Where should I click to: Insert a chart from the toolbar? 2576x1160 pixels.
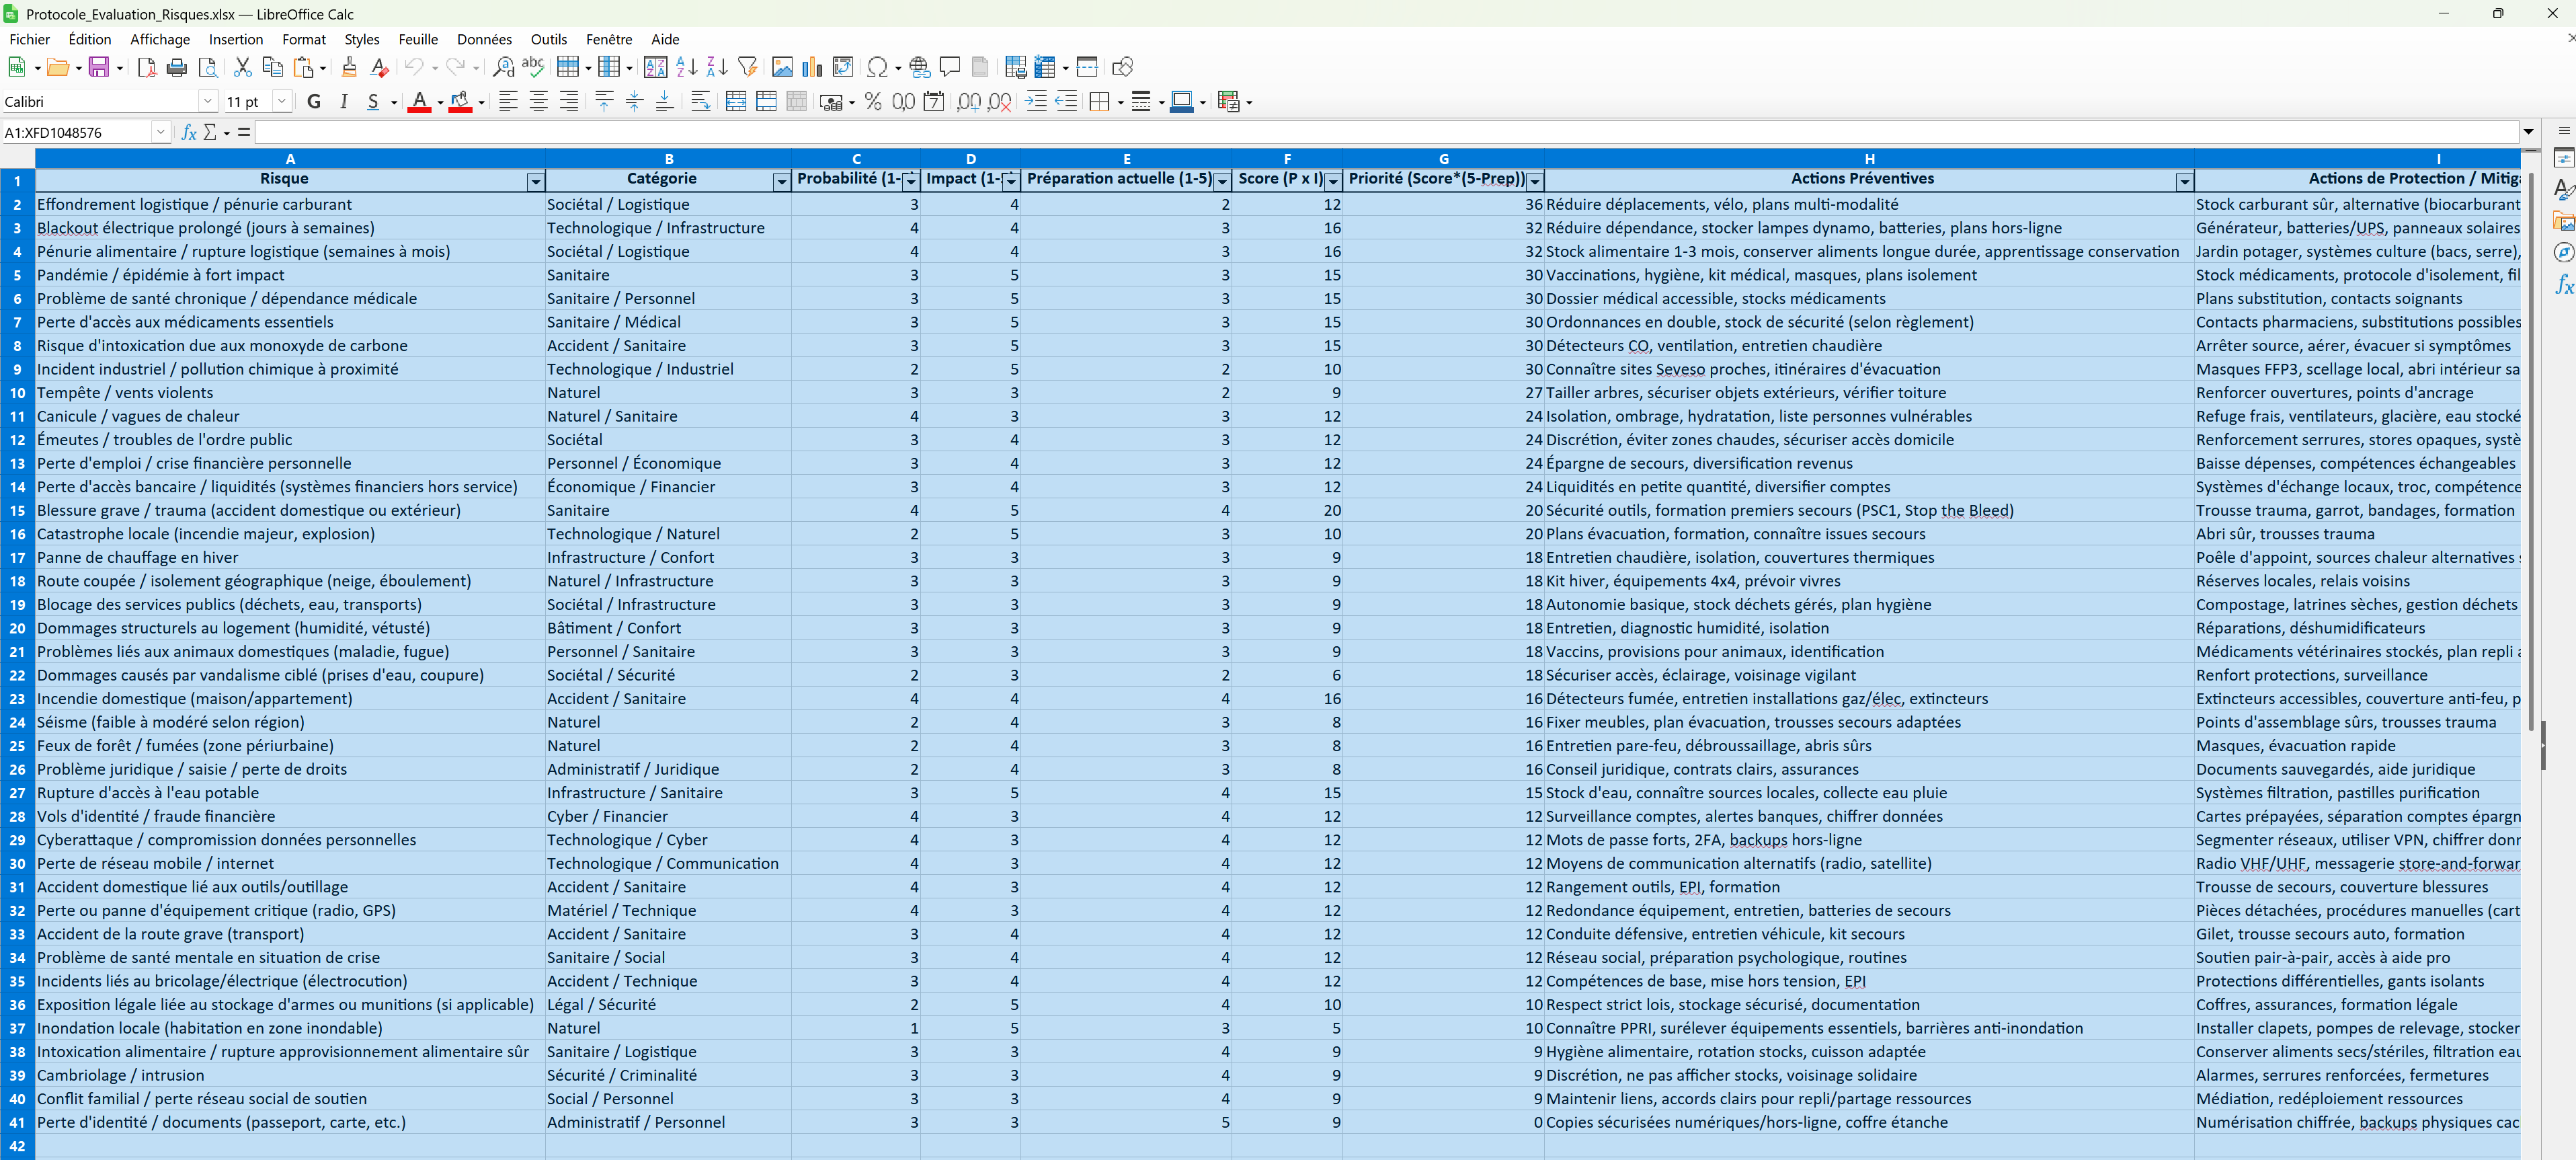[812, 67]
